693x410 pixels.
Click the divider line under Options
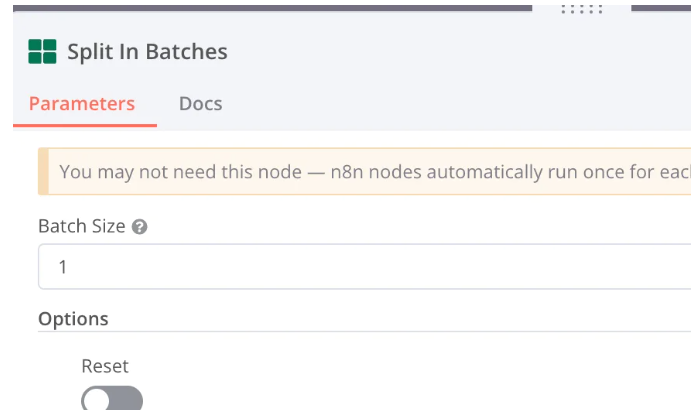365,331
